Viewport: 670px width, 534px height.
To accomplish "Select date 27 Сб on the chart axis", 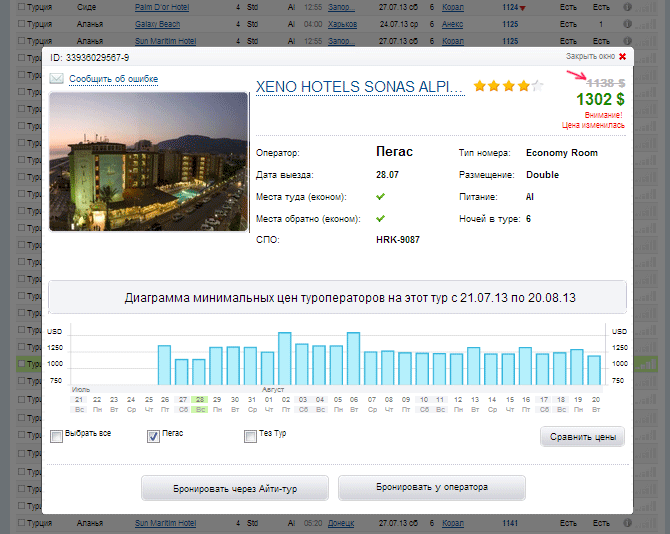I will (x=183, y=404).
